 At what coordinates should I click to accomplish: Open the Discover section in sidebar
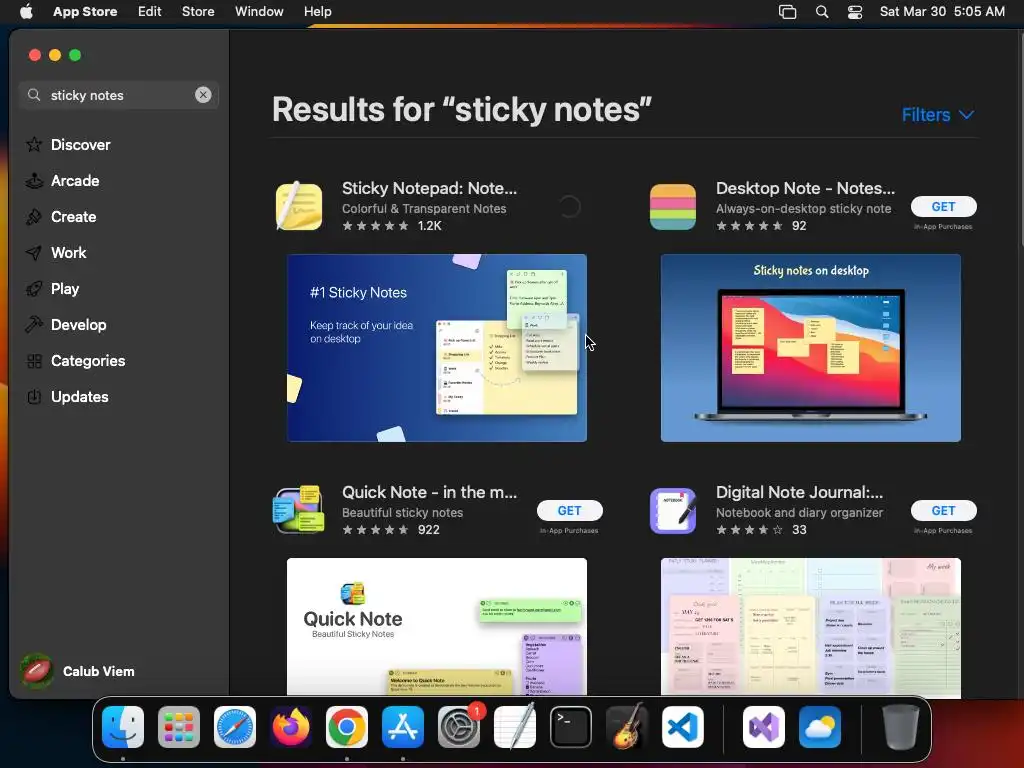click(80, 145)
